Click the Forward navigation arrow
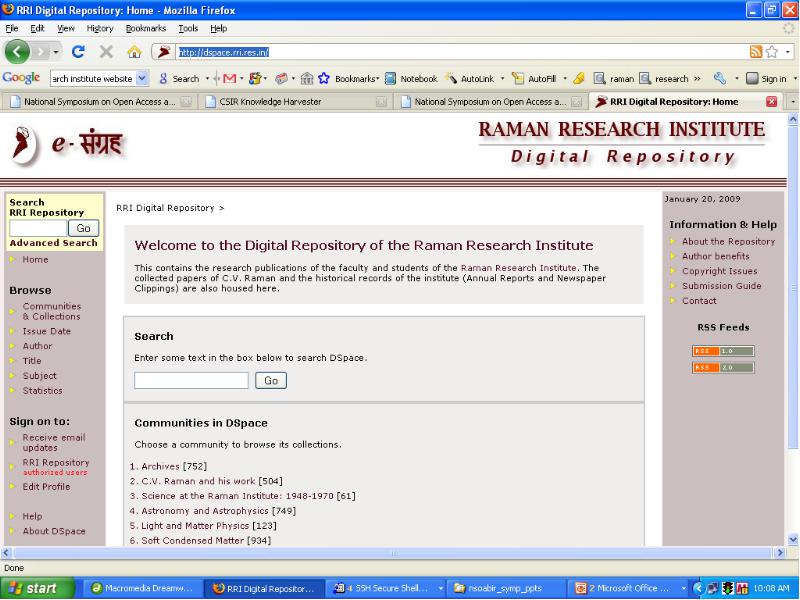The width and height of the screenshot is (800, 600). pos(41,52)
